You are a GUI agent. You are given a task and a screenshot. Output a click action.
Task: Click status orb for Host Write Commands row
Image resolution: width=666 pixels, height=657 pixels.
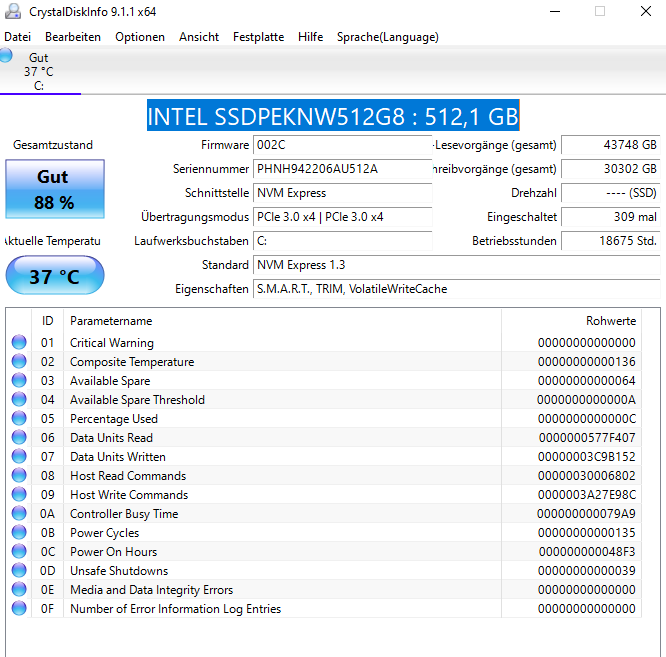[19, 494]
